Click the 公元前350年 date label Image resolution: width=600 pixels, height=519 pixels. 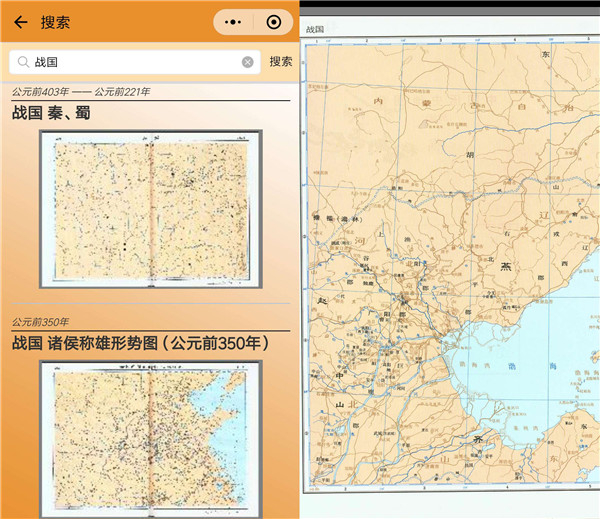(40, 321)
